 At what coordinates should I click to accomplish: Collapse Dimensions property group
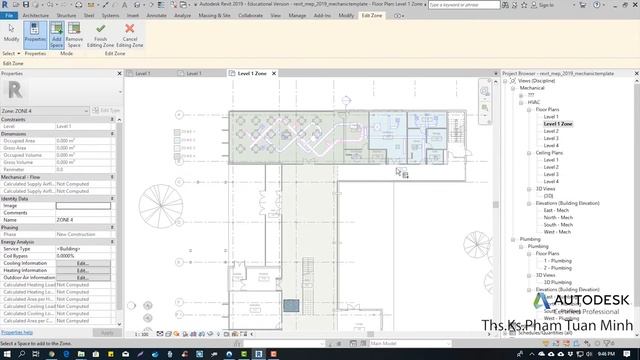(112, 134)
